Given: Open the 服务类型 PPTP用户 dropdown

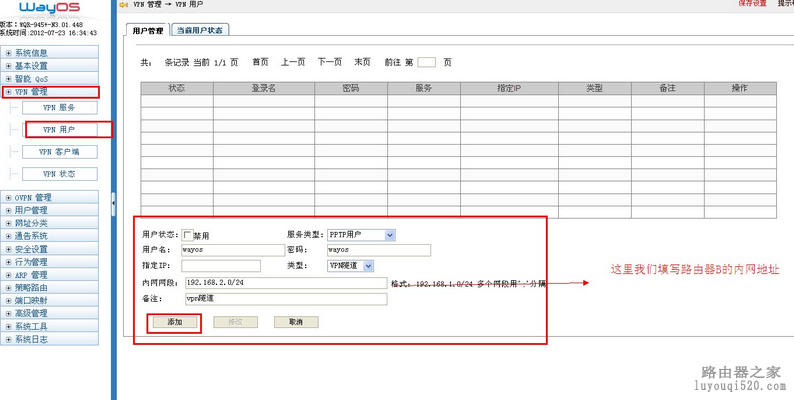Looking at the screenshot, I should tap(361, 235).
